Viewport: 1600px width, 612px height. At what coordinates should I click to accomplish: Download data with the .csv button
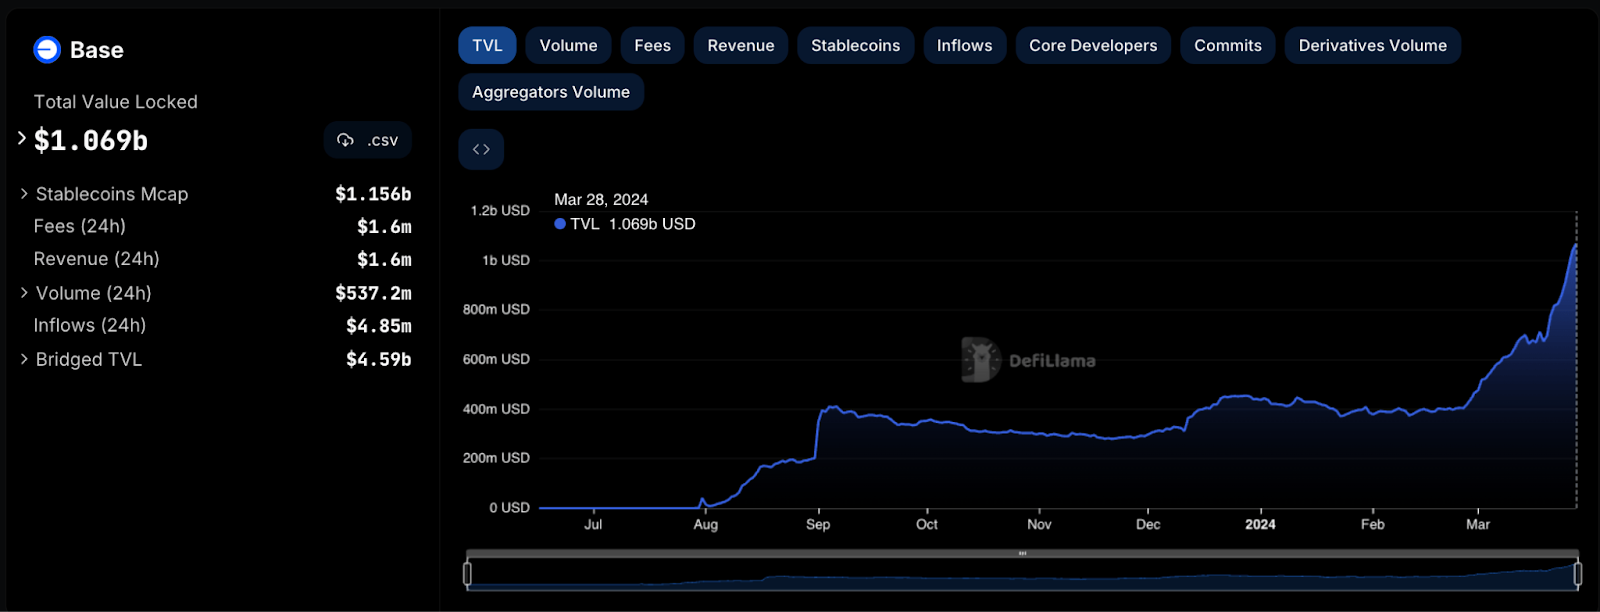368,140
